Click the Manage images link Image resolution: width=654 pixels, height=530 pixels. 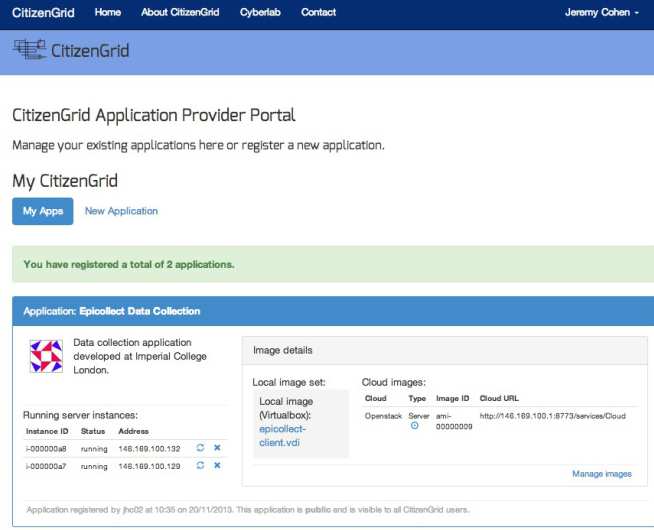601,474
